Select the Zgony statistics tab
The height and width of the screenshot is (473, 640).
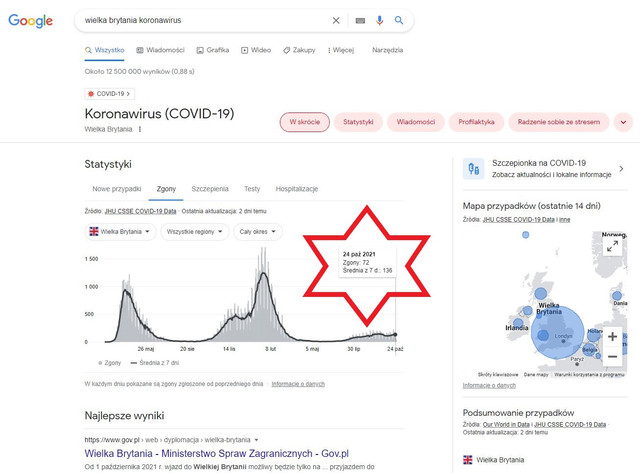166,189
